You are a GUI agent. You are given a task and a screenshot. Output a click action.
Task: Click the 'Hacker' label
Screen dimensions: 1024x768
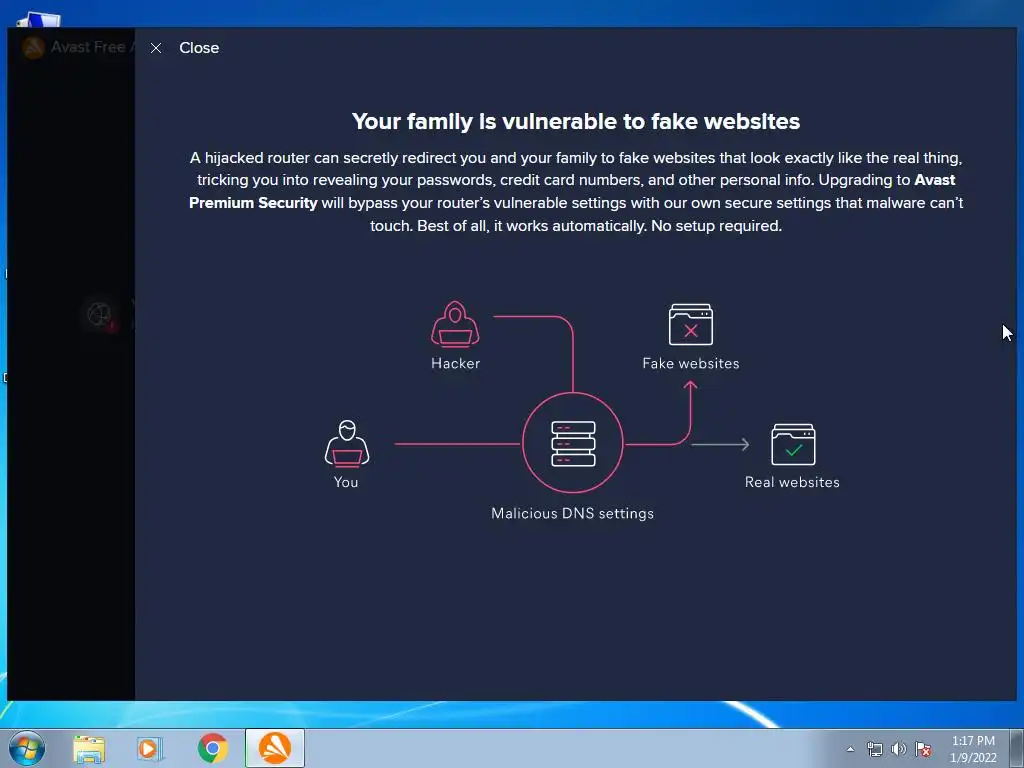click(x=455, y=364)
